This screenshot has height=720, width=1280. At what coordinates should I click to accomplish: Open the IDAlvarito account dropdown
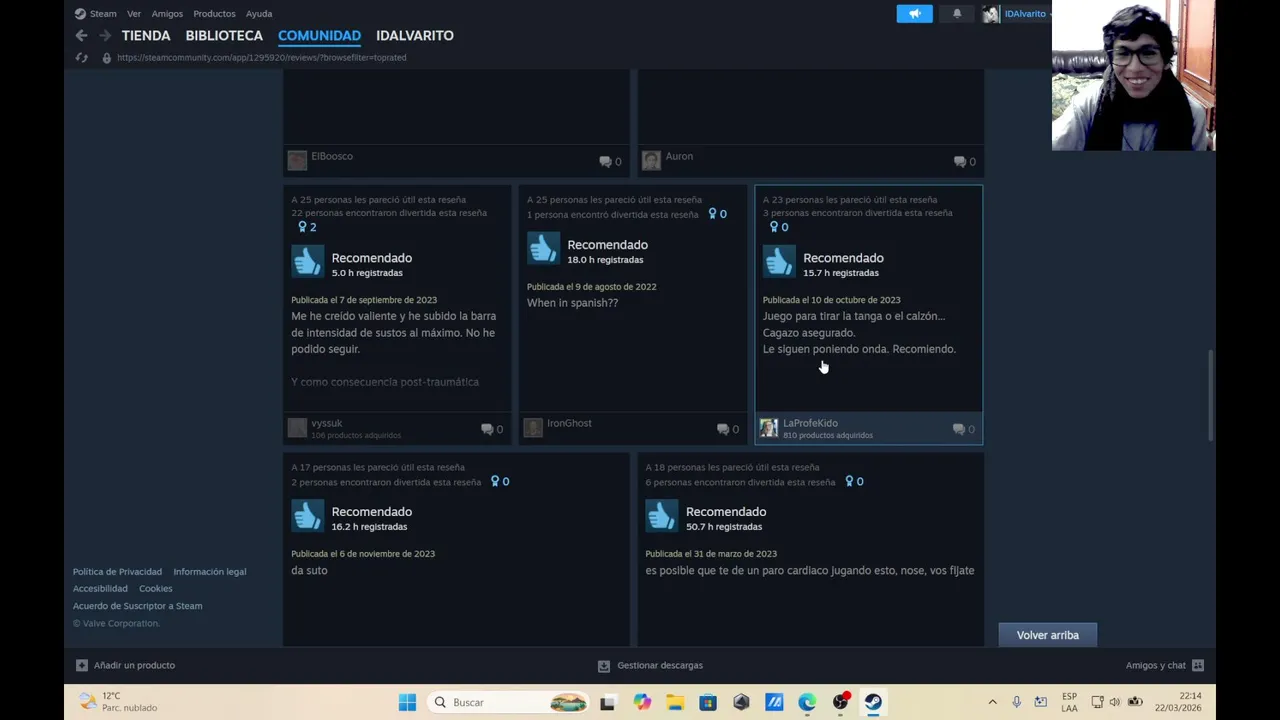[x=1028, y=14]
